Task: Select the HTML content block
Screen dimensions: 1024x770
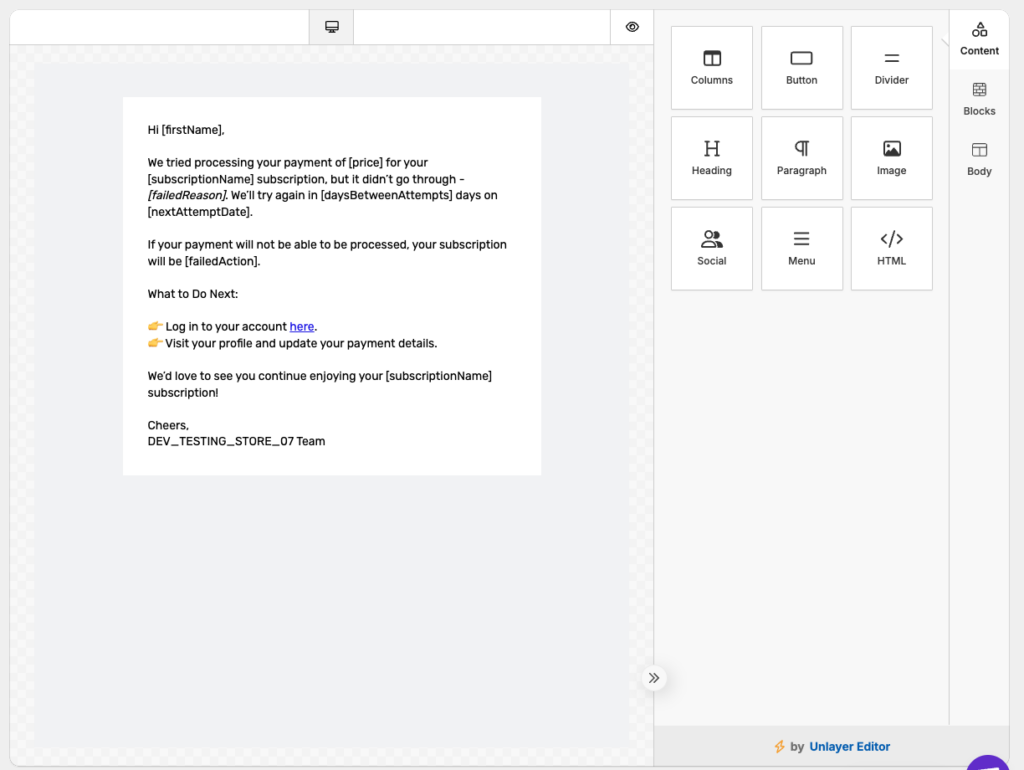Action: (x=891, y=248)
